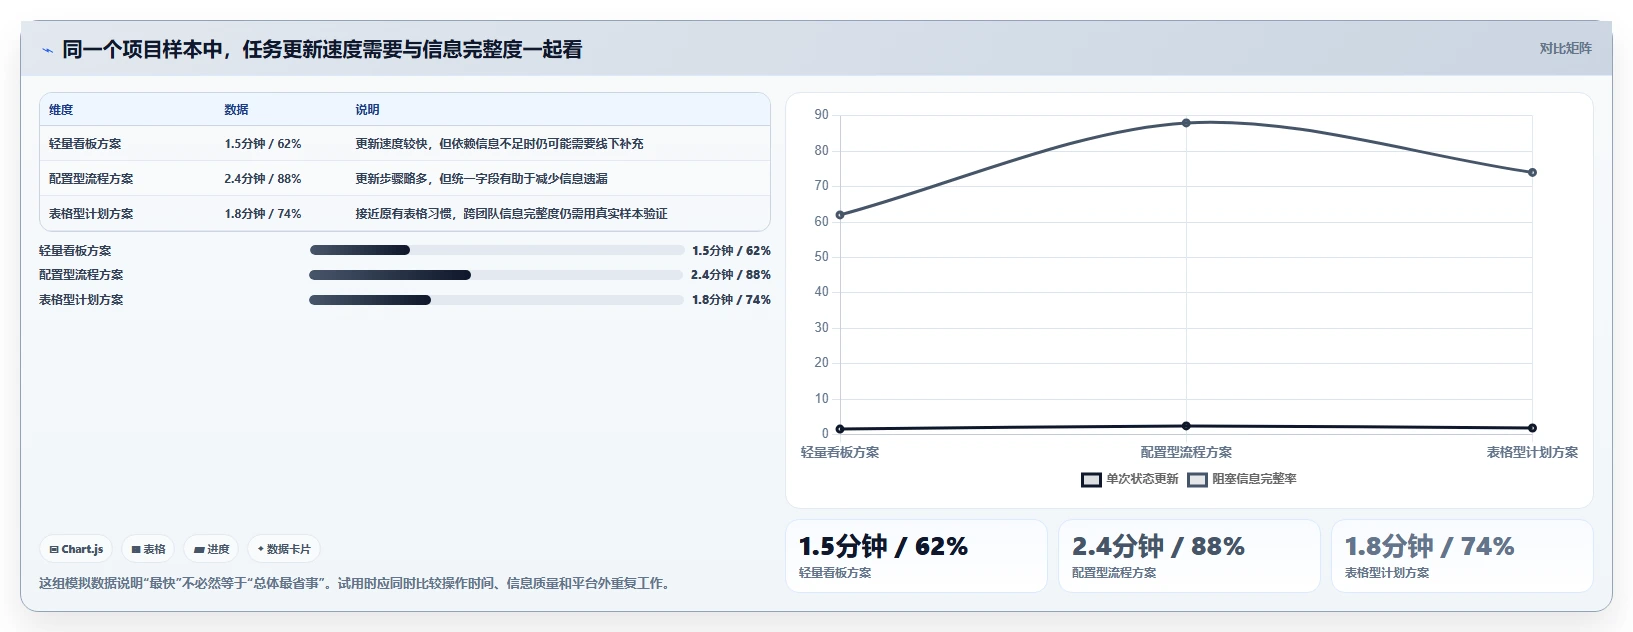
Task: Click the 配置型流程方案 x-axis label
Action: click(x=1186, y=453)
